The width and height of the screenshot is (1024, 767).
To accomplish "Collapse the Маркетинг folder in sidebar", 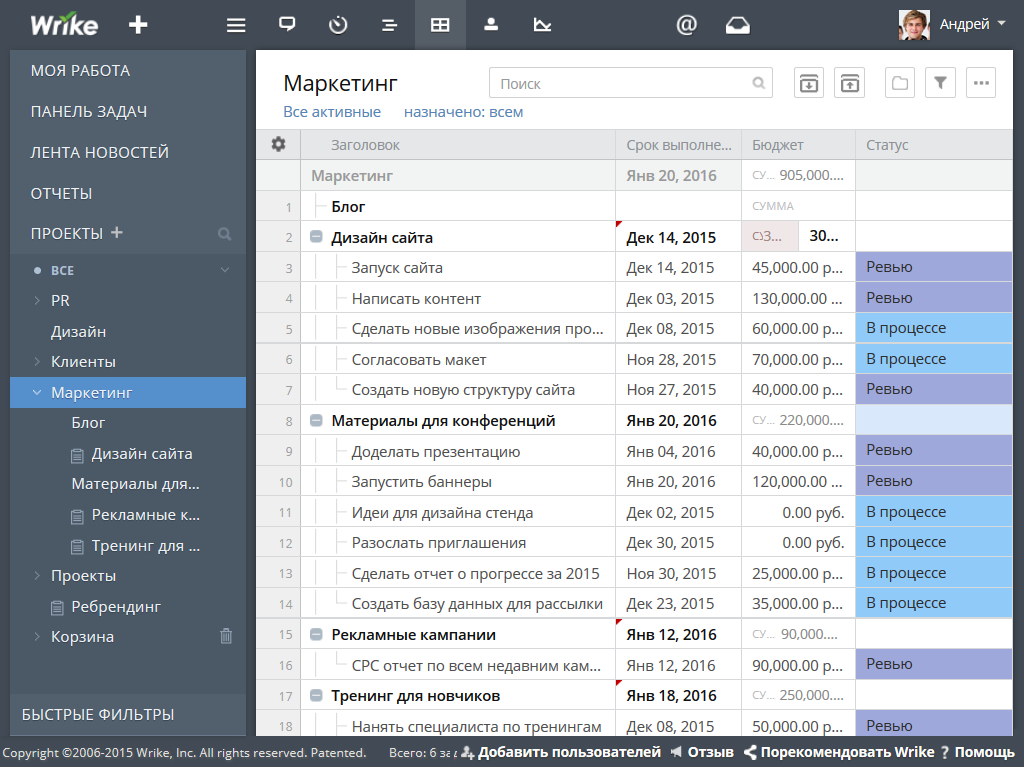I will (37, 393).
